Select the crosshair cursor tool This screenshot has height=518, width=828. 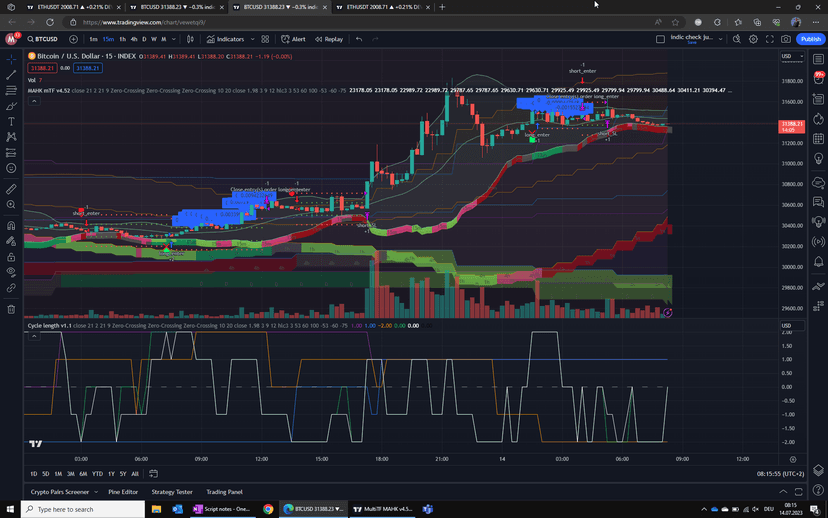(11, 59)
